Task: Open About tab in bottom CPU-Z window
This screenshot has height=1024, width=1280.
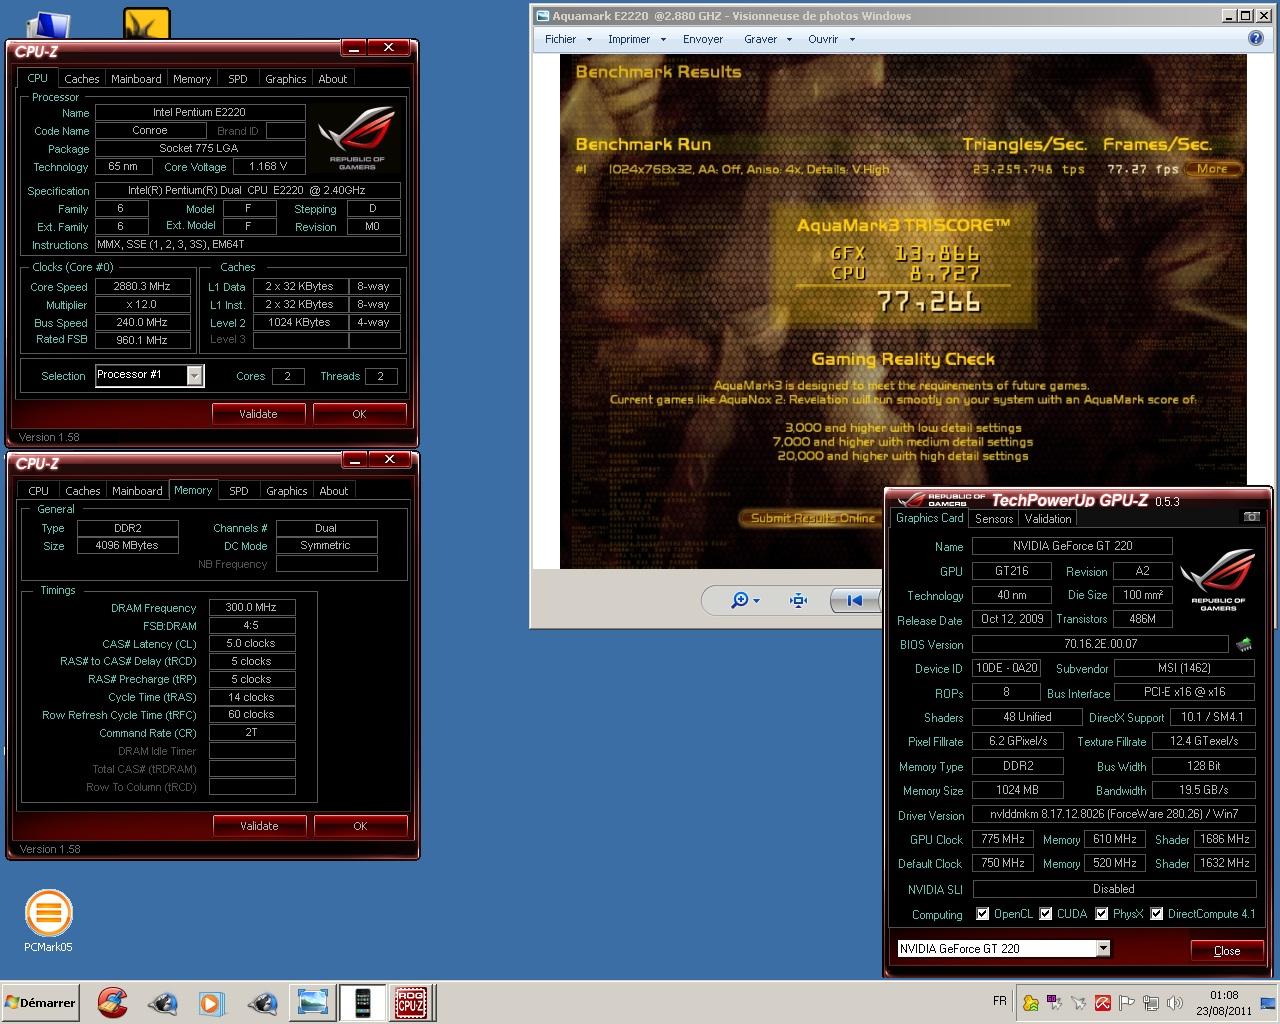Action: coord(334,491)
